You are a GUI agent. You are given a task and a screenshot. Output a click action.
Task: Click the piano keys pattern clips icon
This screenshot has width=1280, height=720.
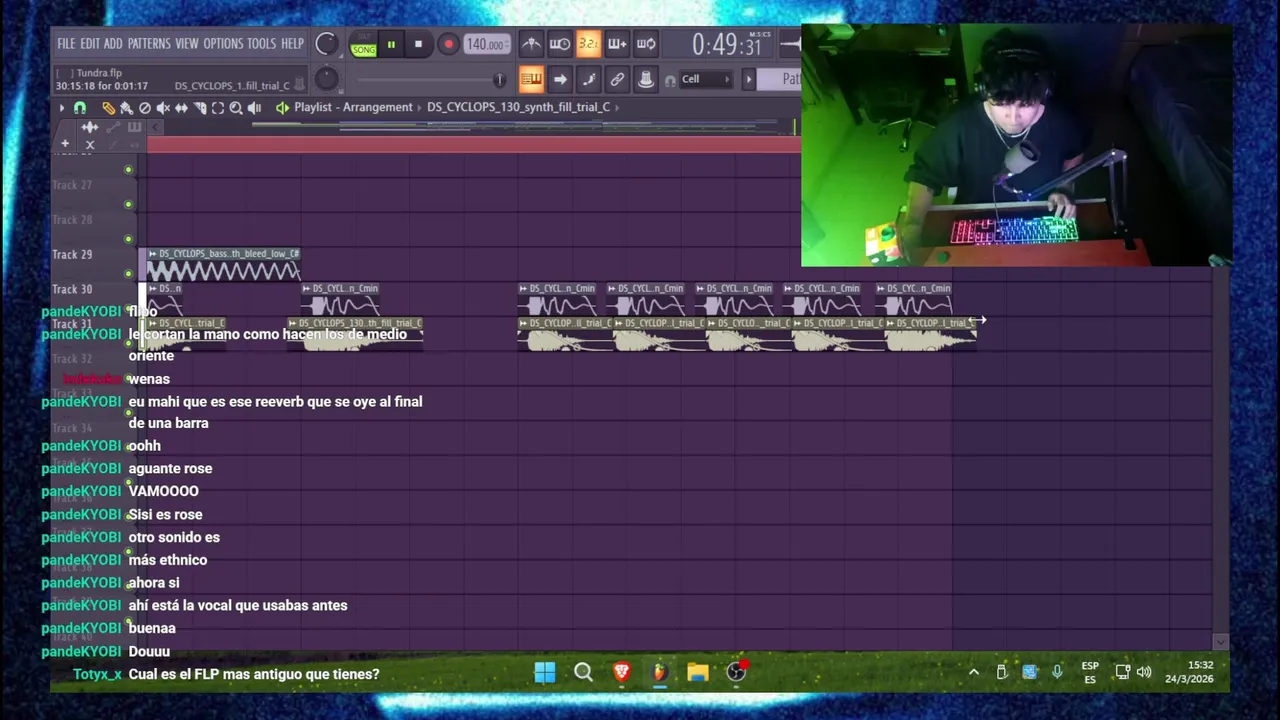(x=134, y=127)
